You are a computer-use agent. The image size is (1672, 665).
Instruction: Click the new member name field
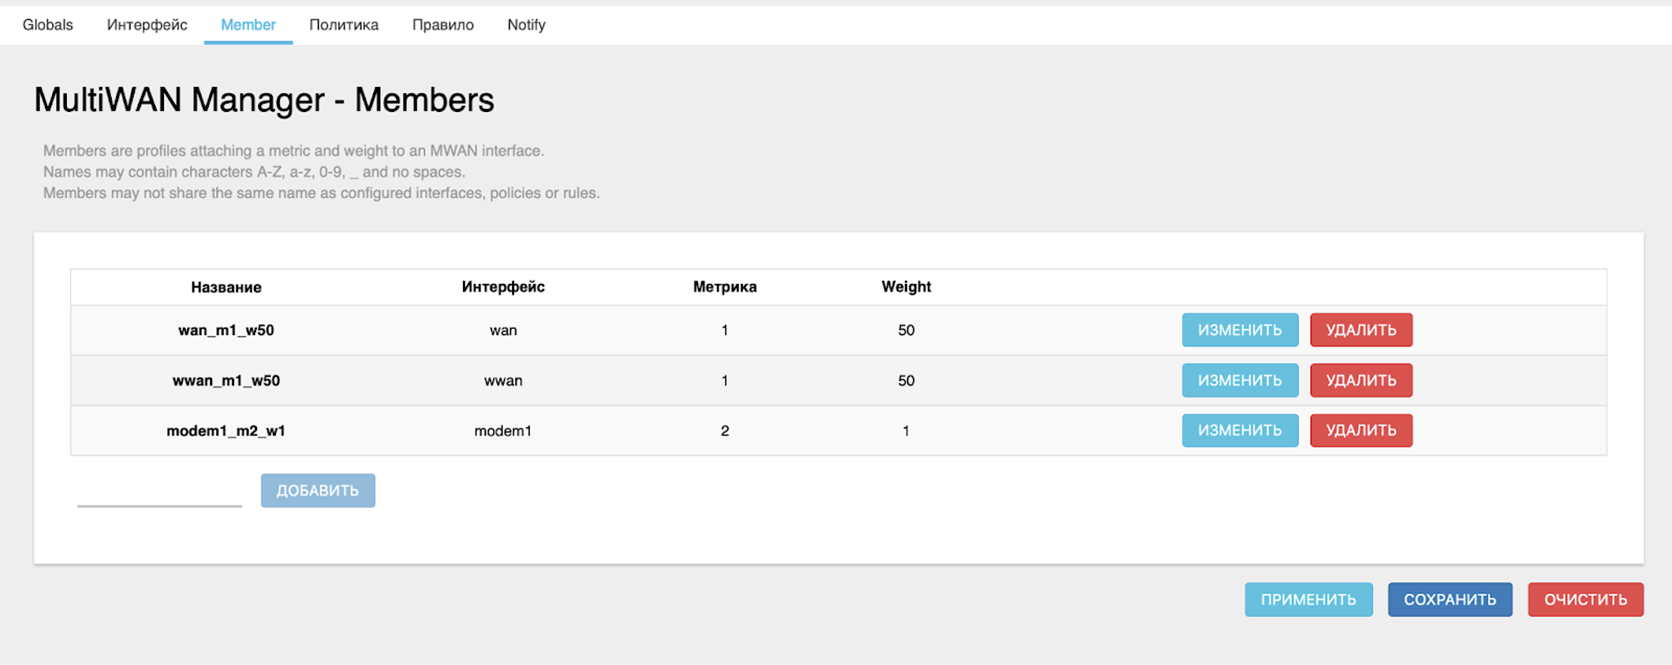point(160,492)
